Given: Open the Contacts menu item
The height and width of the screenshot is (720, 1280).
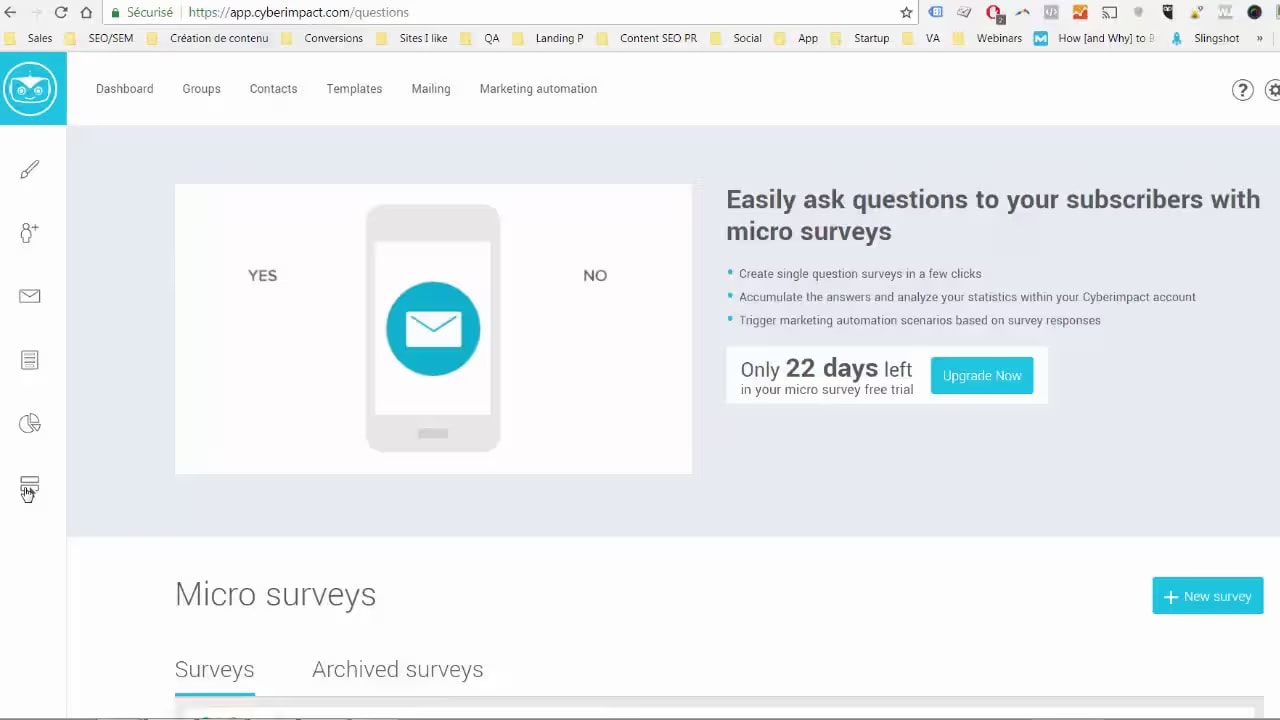Looking at the screenshot, I should pos(273,89).
